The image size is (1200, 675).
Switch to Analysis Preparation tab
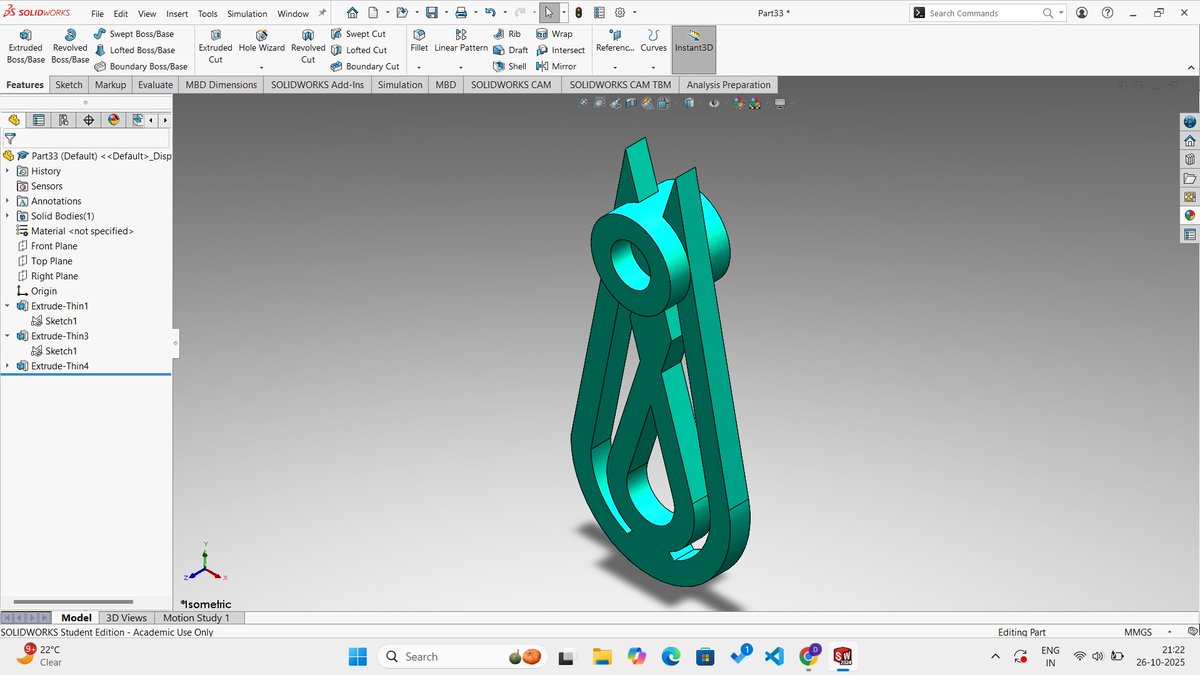(728, 85)
